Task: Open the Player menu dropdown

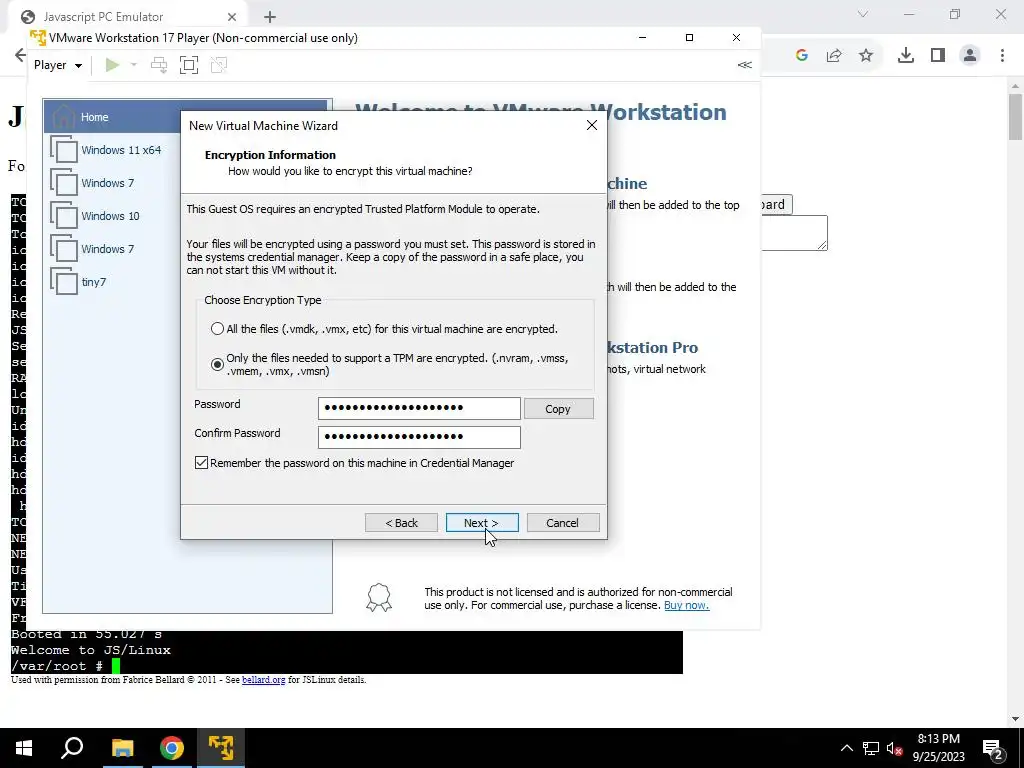Action: [58, 65]
